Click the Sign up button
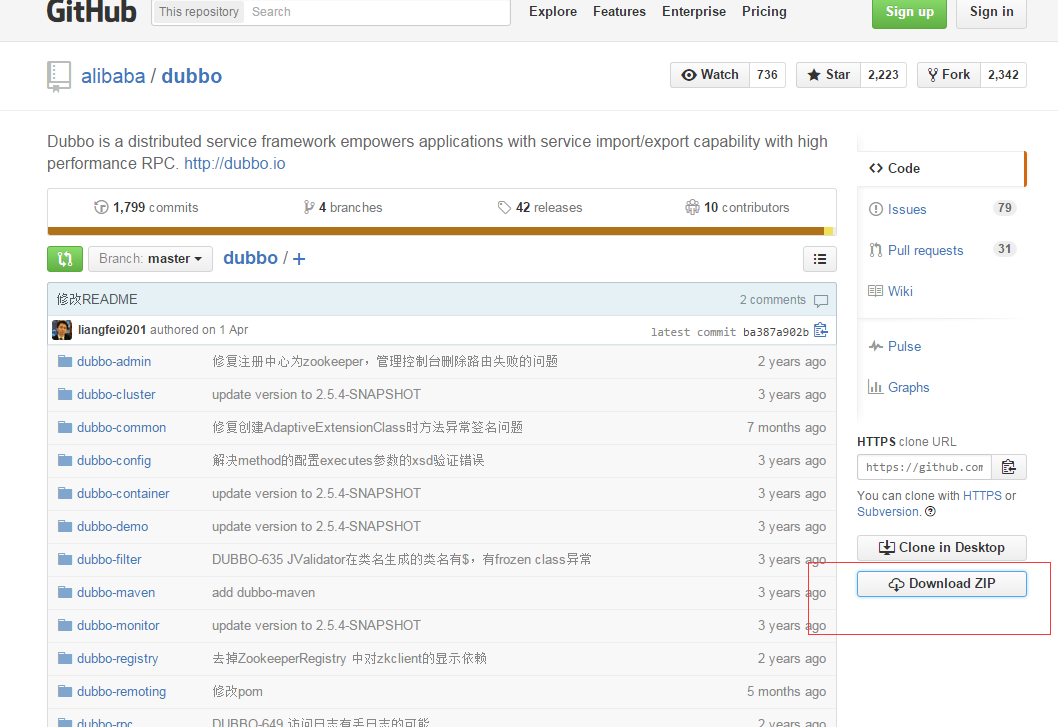 pos(909,12)
